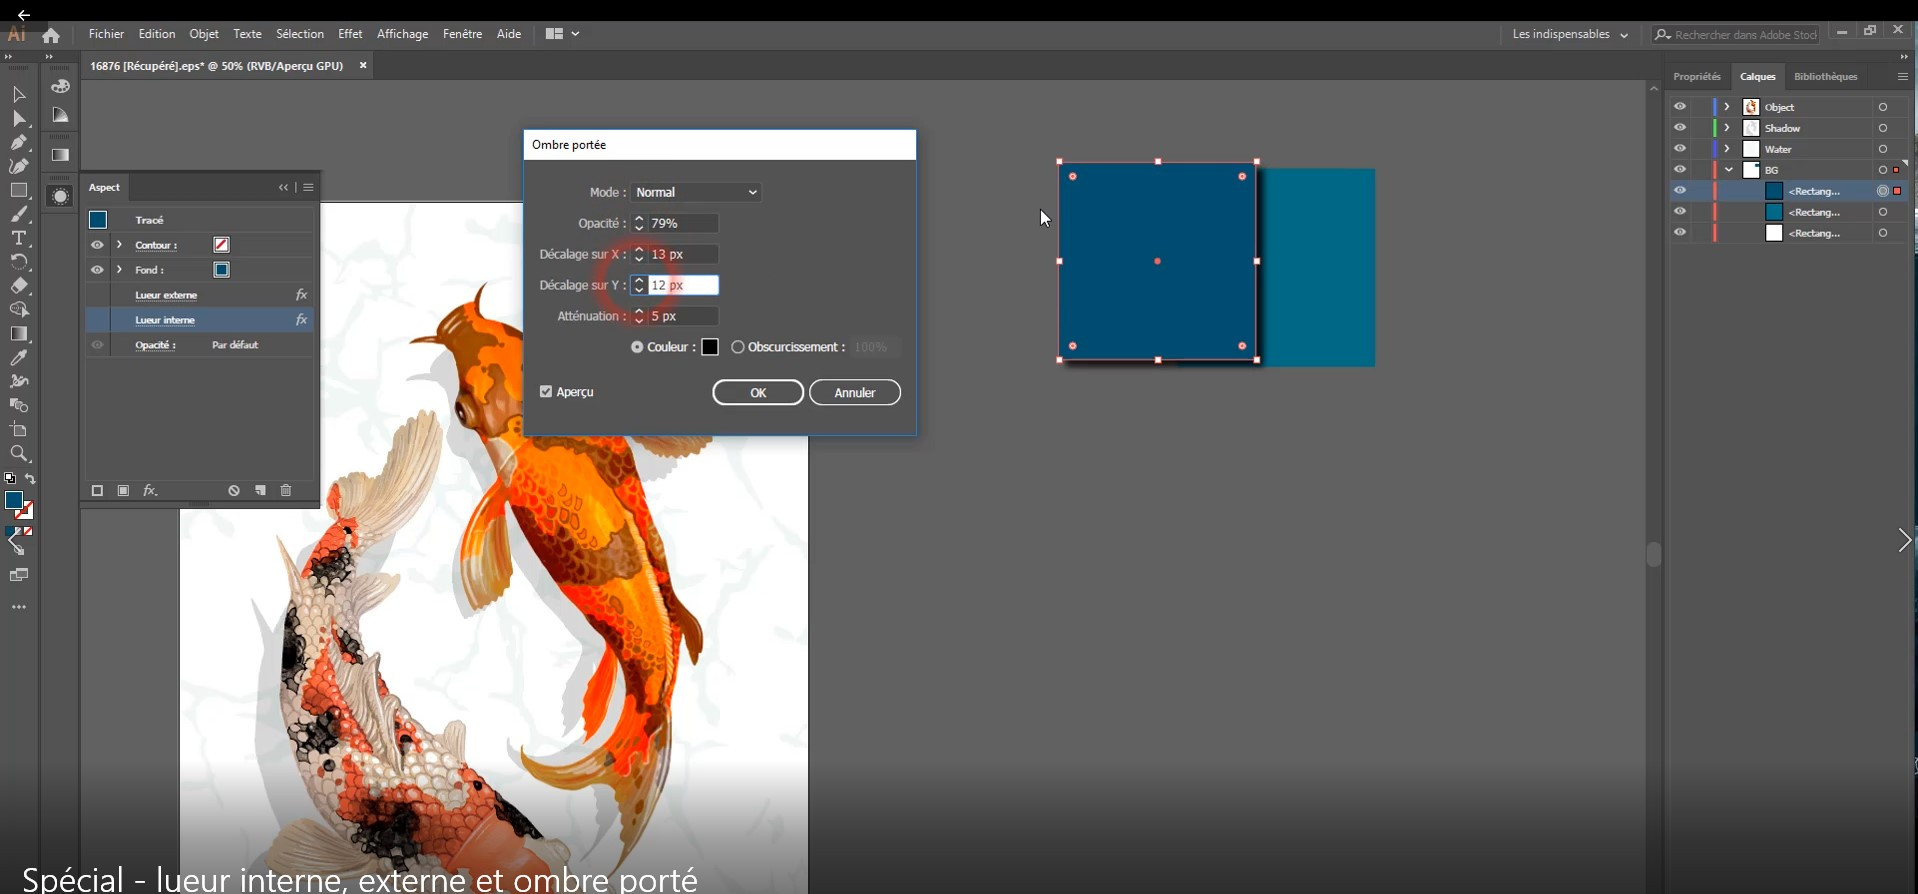1918x894 pixels.
Task: Select the Rectangle tool
Action: coord(19,190)
